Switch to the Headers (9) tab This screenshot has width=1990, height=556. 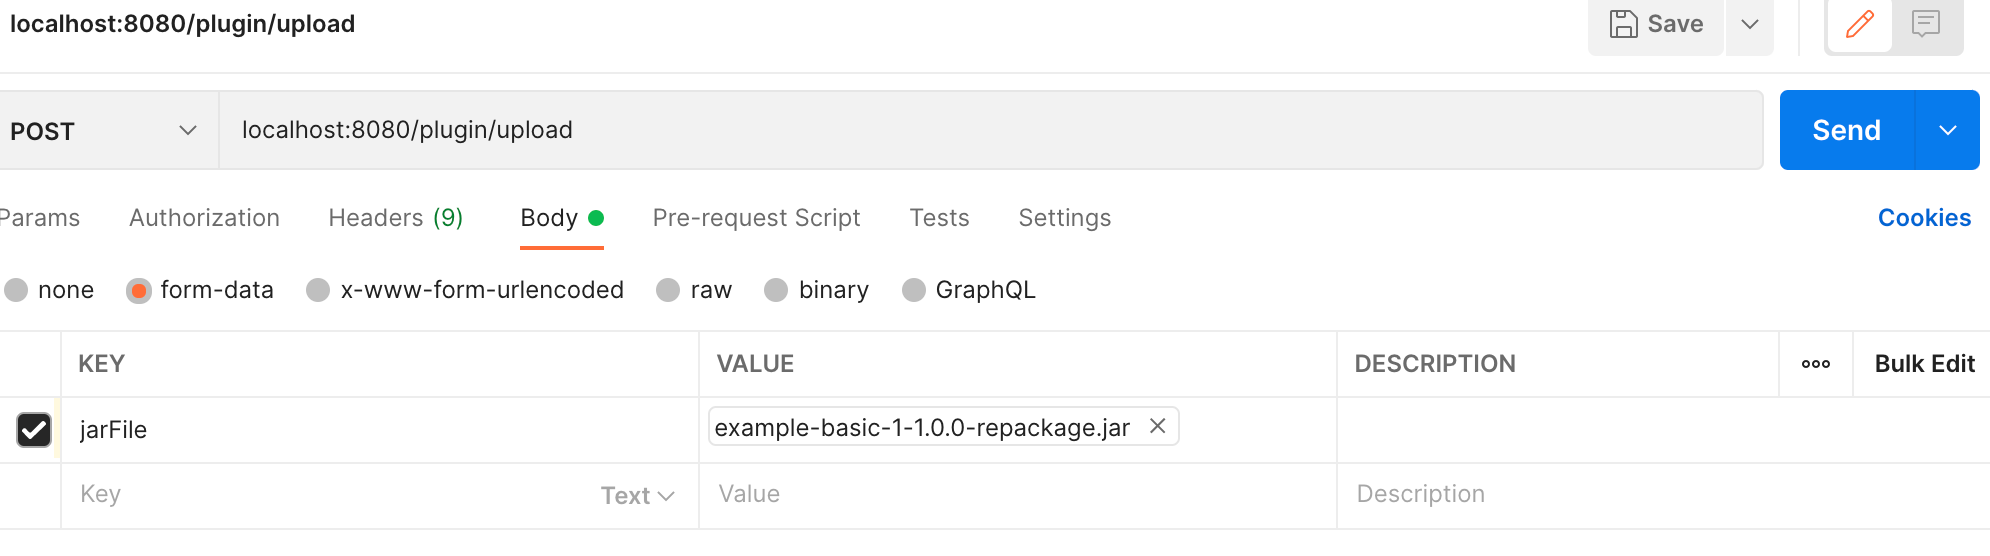[395, 218]
